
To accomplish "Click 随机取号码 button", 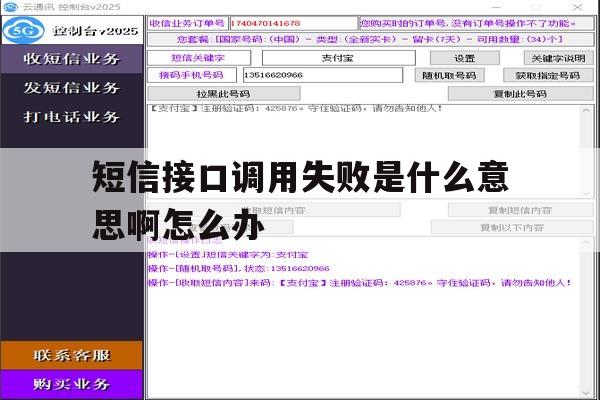I will 449,75.
